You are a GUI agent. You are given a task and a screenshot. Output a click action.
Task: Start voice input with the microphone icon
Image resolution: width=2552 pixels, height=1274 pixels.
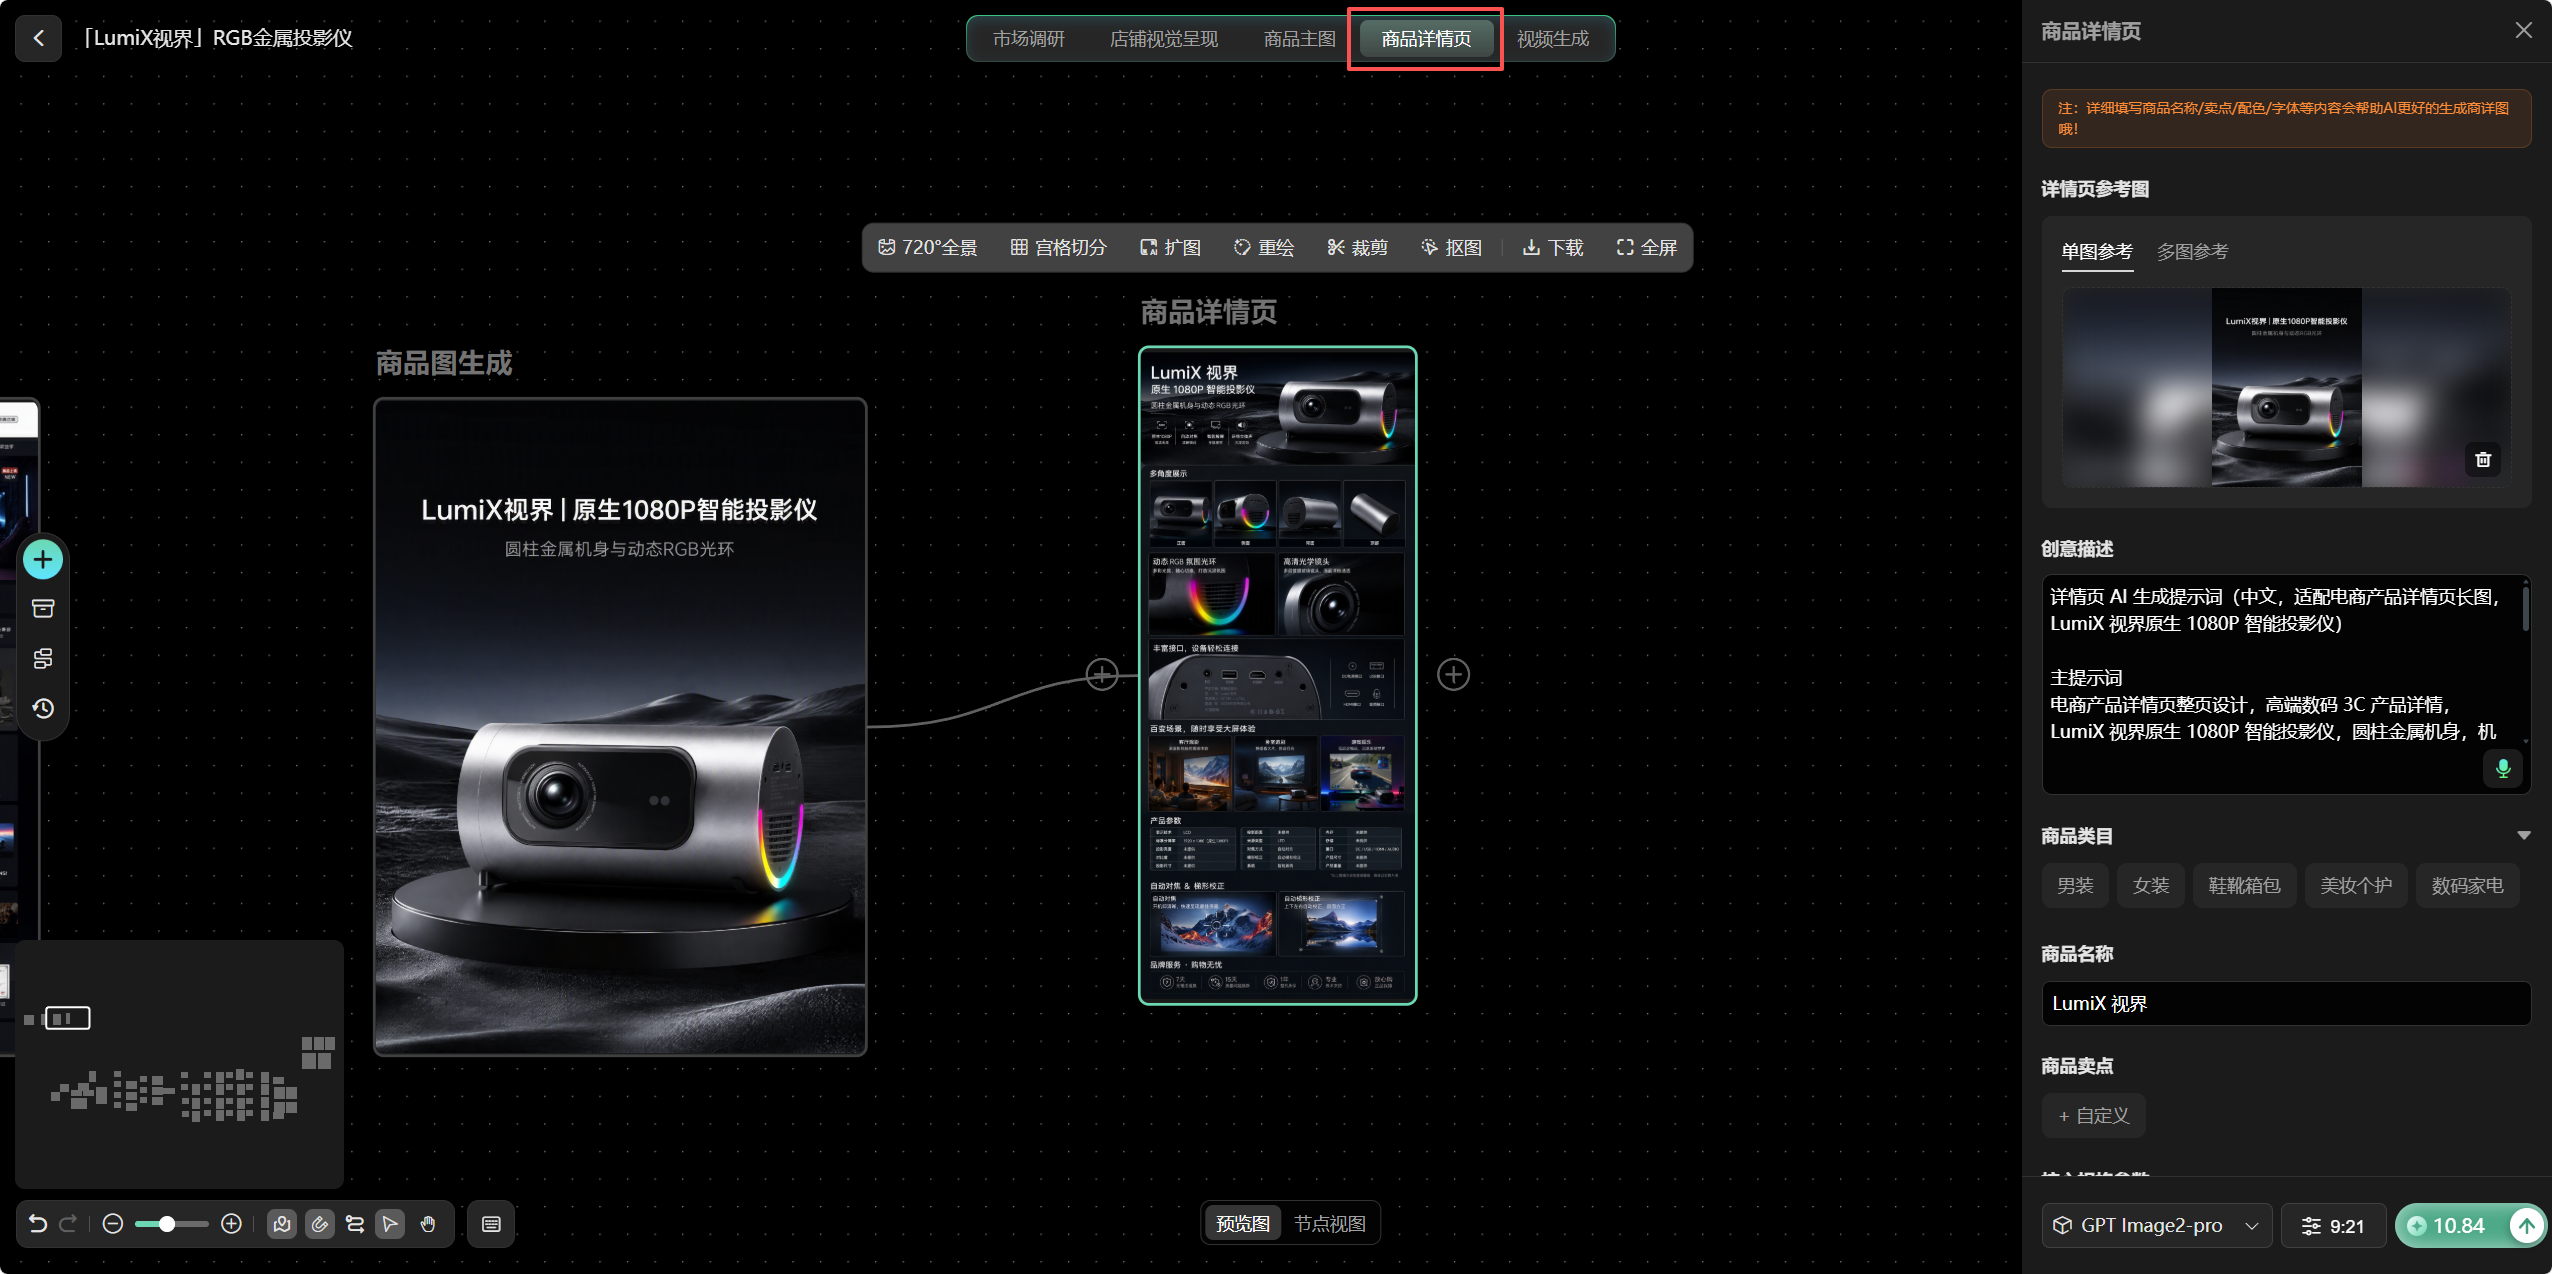(2503, 768)
